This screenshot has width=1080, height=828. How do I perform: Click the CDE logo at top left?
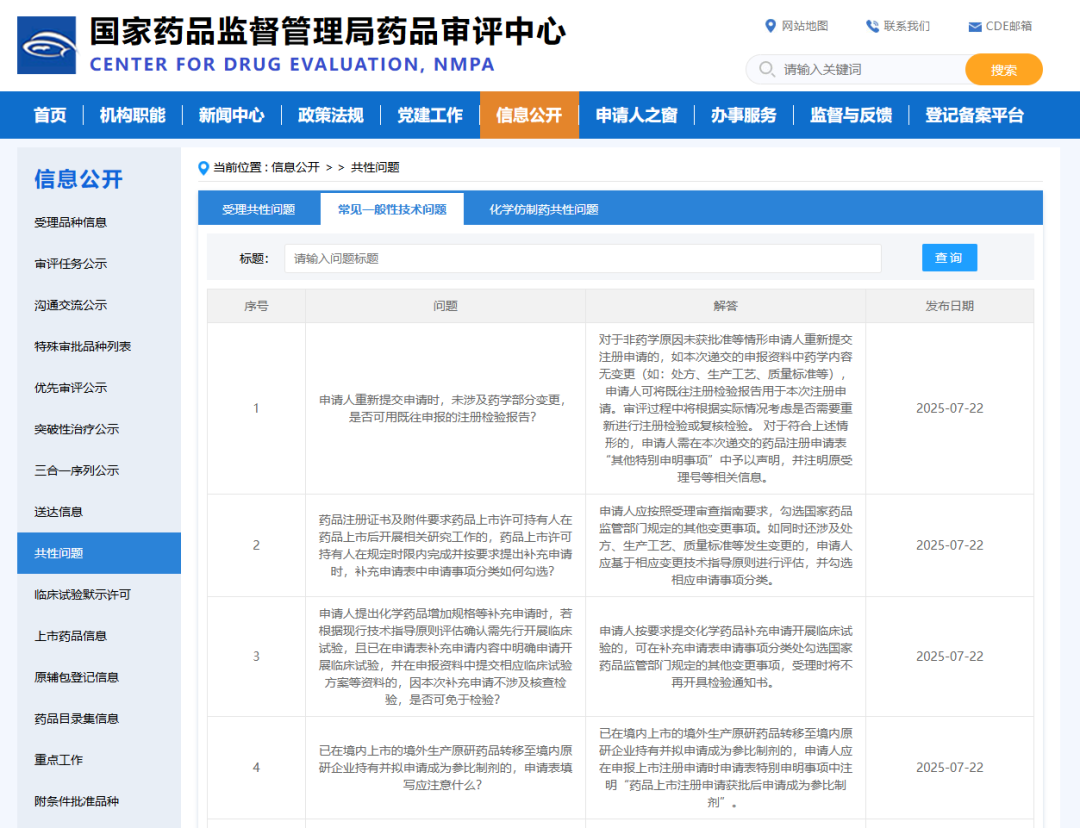pos(44,44)
